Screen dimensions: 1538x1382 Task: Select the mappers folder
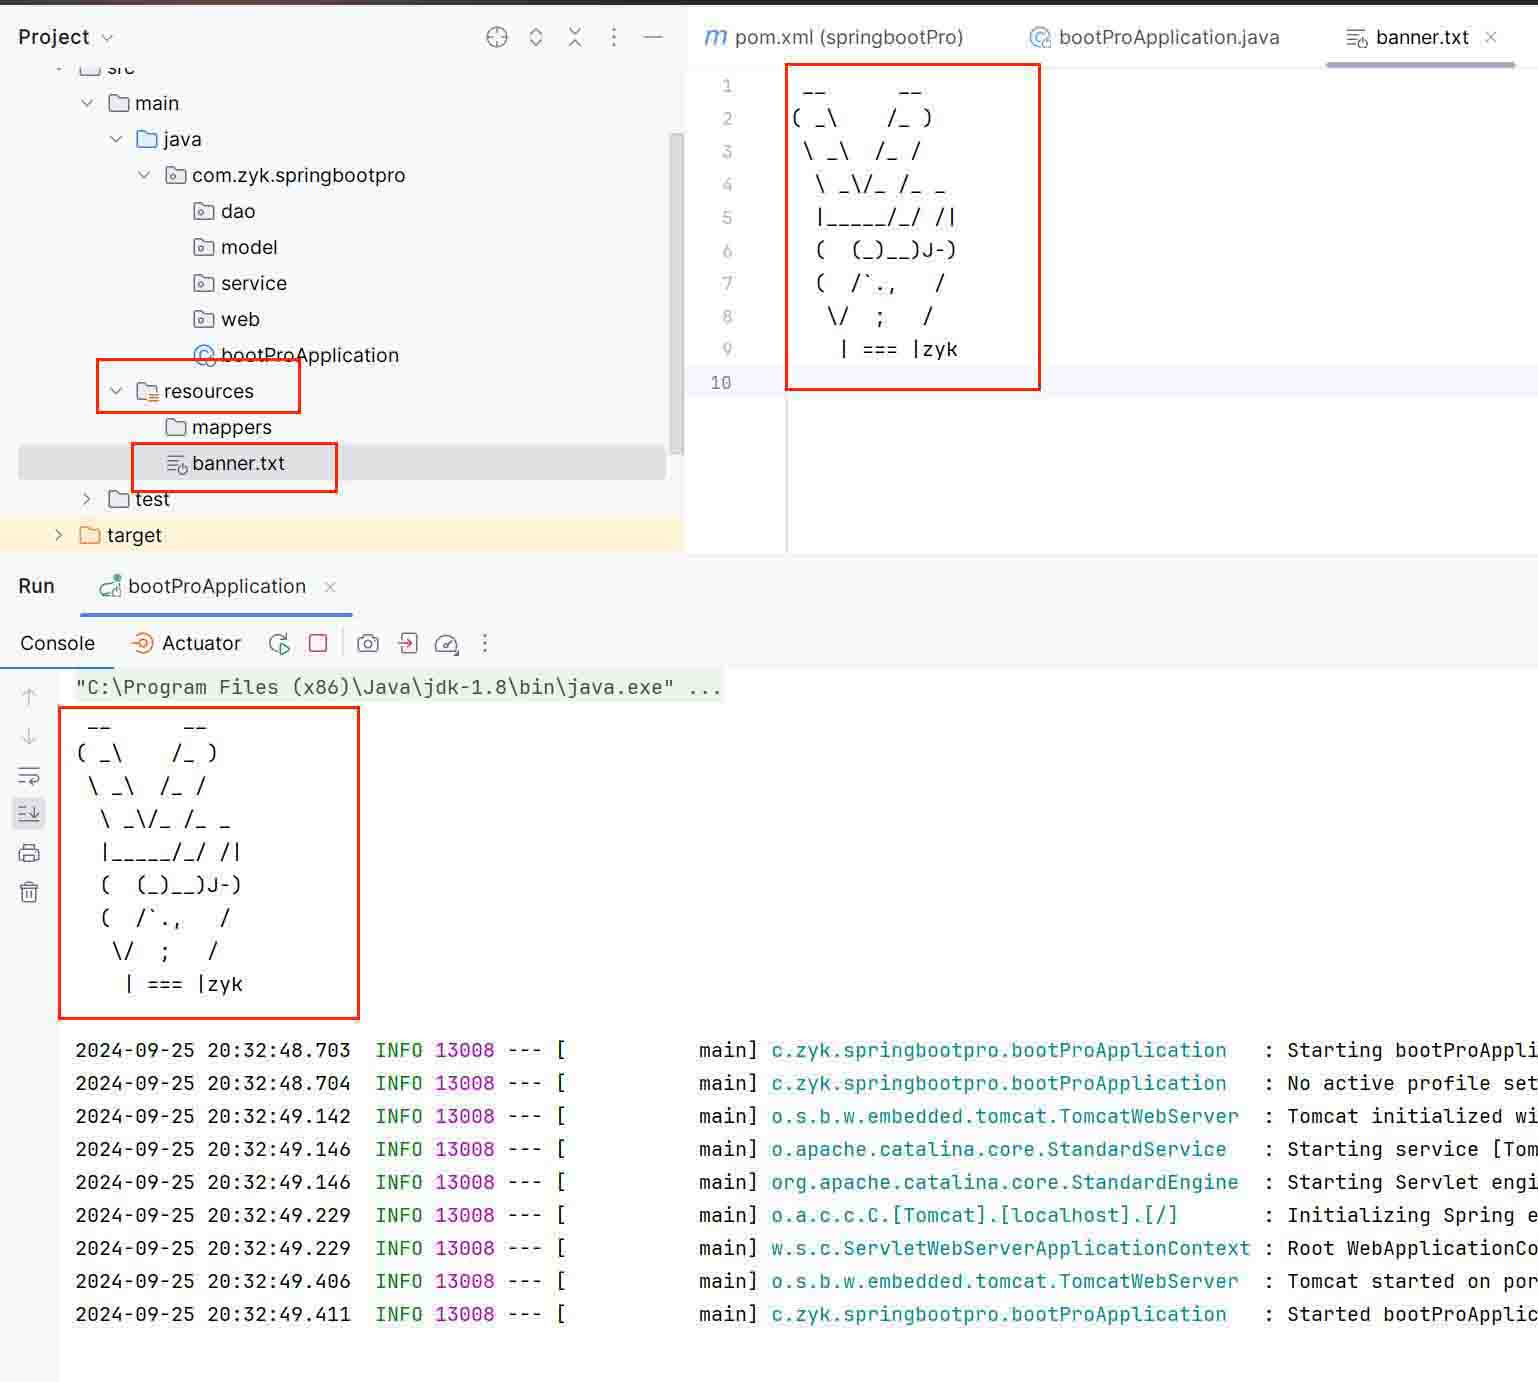[219, 427]
